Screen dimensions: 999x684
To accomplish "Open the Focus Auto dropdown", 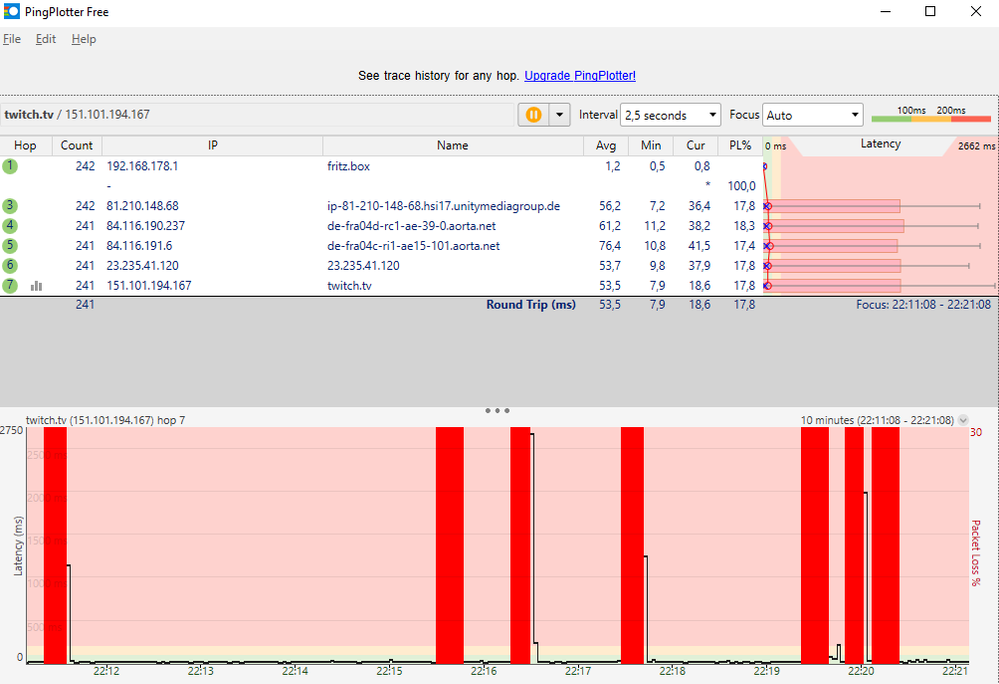I will (x=812, y=115).
